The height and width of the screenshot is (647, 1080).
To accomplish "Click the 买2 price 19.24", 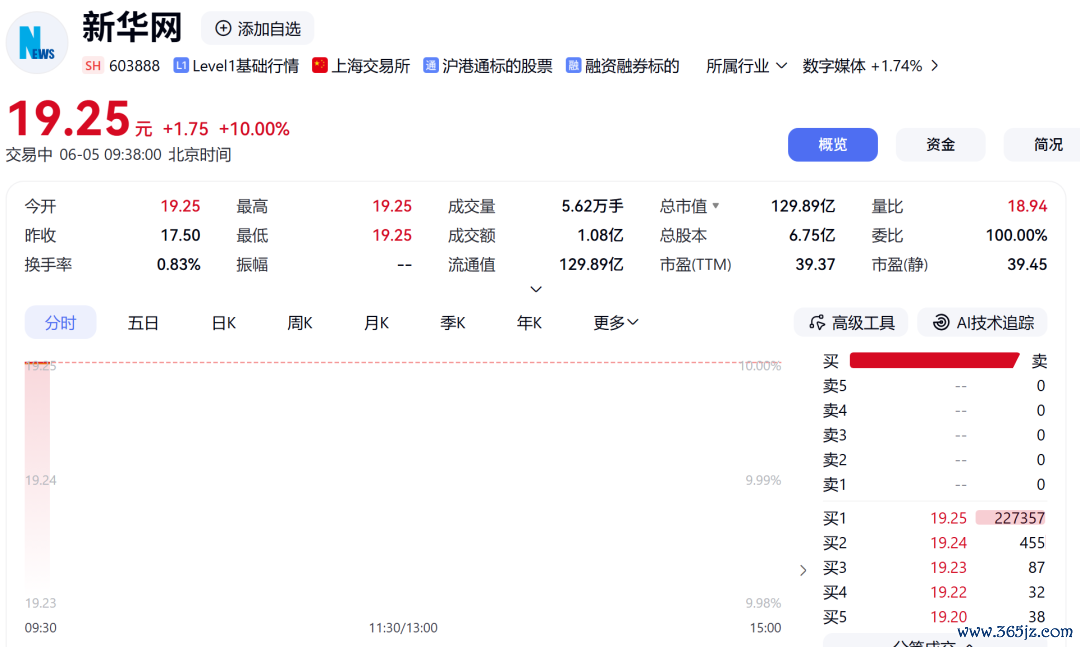I will click(948, 543).
